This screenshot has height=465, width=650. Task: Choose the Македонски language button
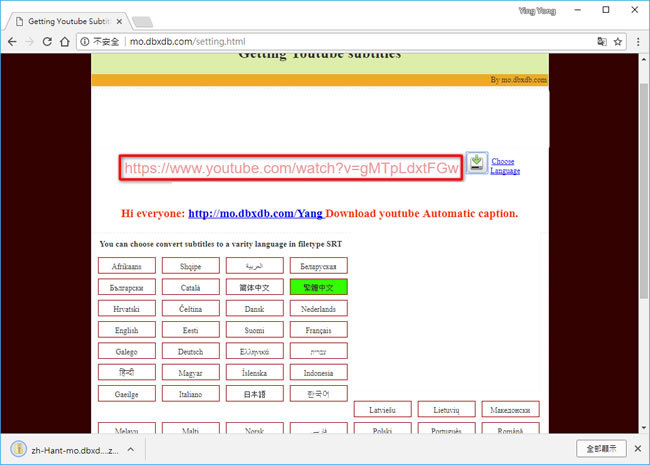coord(510,409)
